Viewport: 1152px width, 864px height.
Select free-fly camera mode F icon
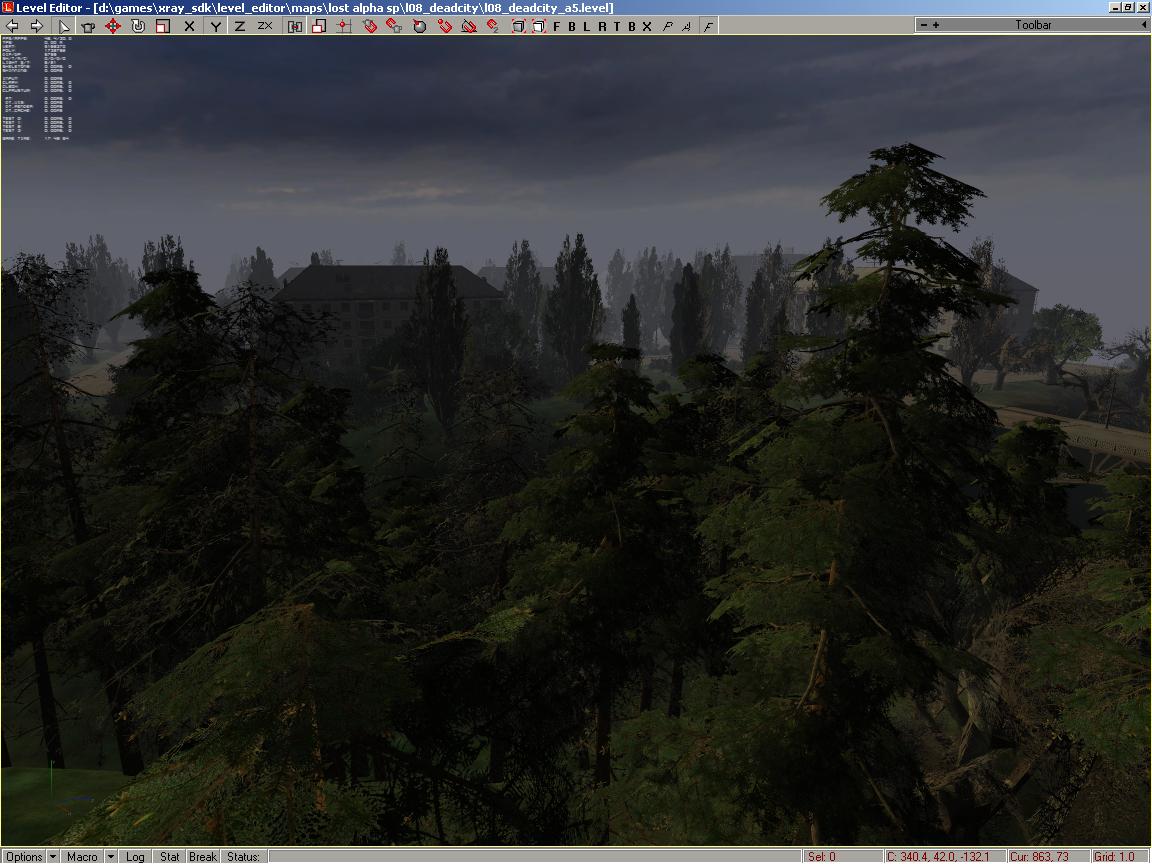708,26
